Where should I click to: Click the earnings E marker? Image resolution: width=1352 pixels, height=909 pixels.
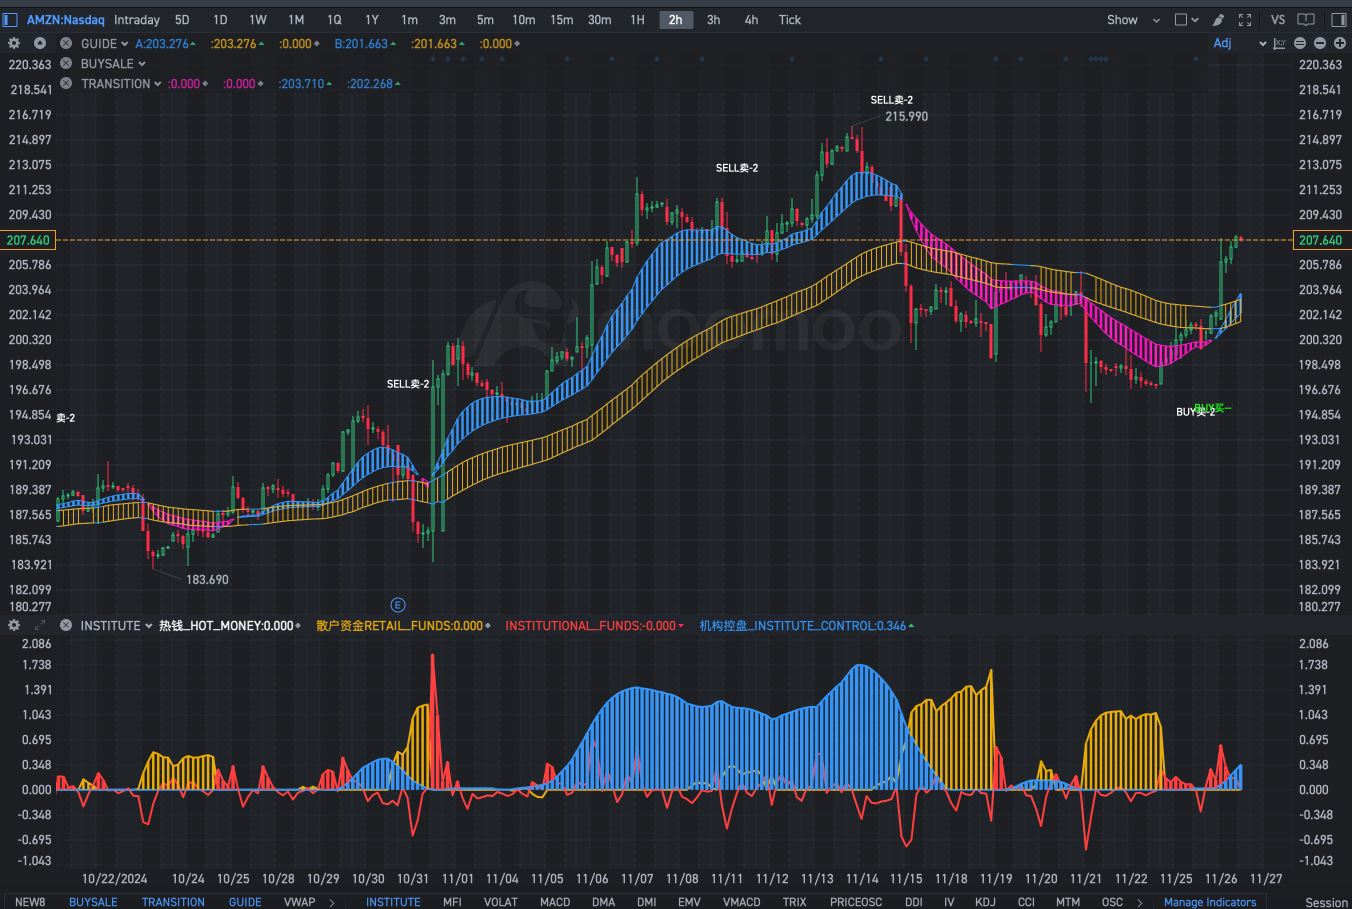[x=397, y=605]
